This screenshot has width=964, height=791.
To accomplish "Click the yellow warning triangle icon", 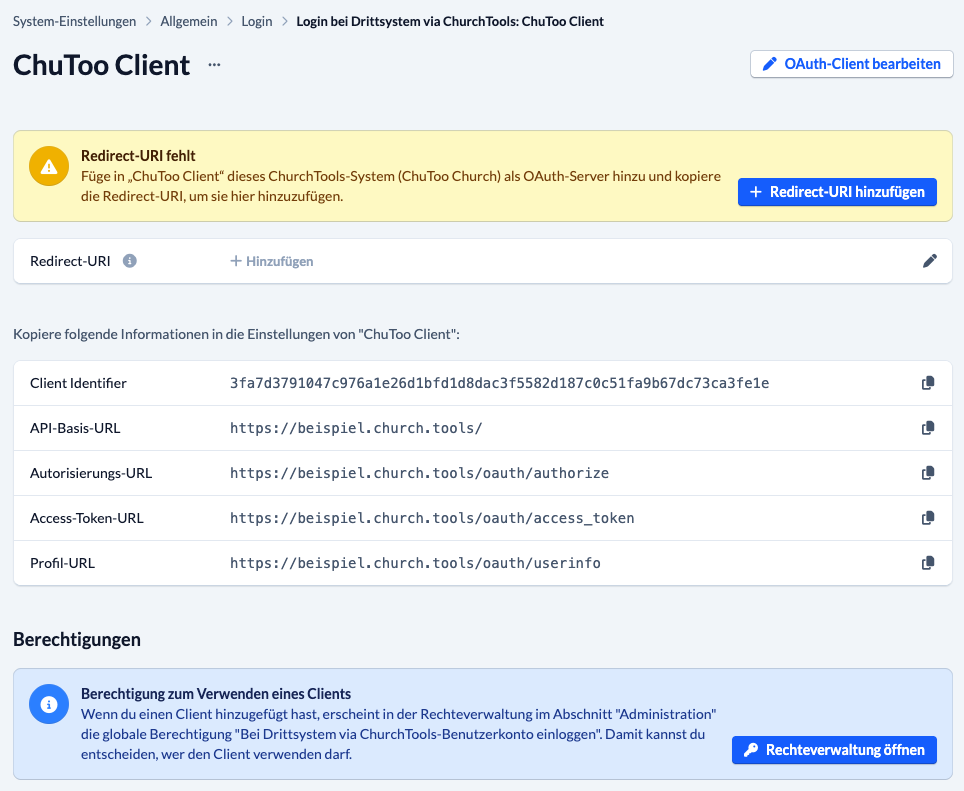I will click(45, 166).
